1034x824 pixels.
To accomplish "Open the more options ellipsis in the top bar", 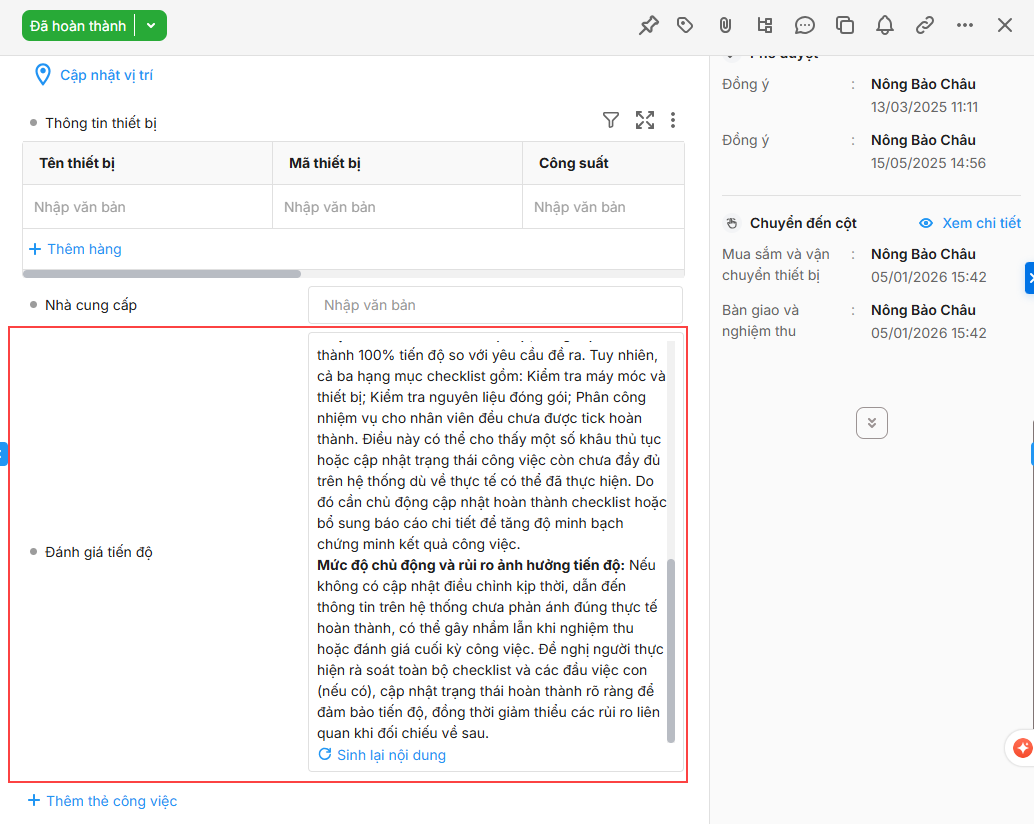I will tap(965, 25).
